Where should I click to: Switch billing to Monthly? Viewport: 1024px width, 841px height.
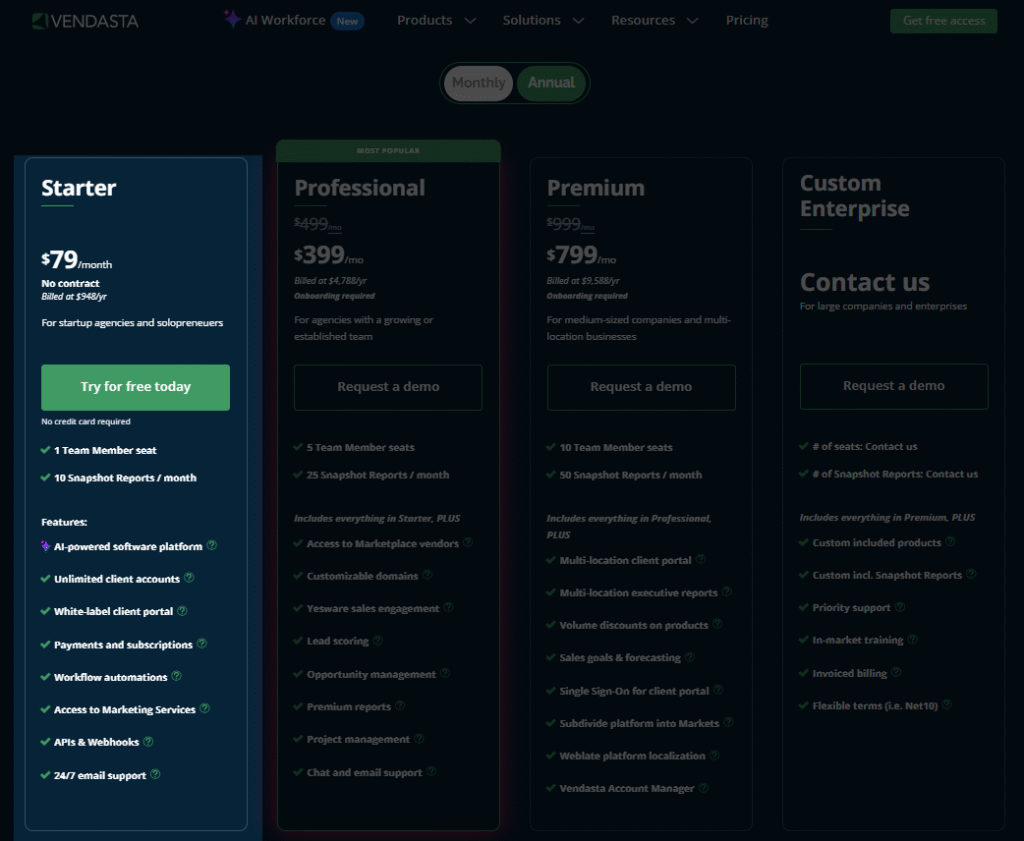[x=478, y=83]
